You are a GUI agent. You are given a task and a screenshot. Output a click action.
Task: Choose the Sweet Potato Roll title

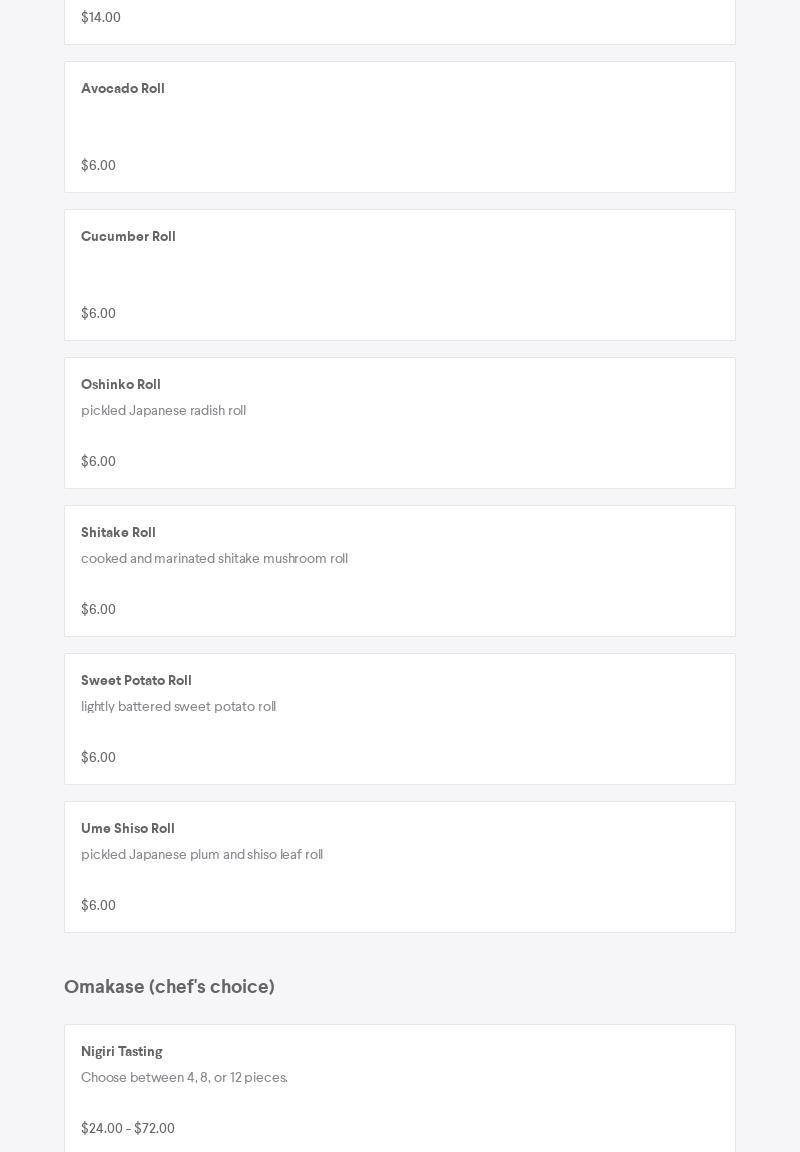136,681
